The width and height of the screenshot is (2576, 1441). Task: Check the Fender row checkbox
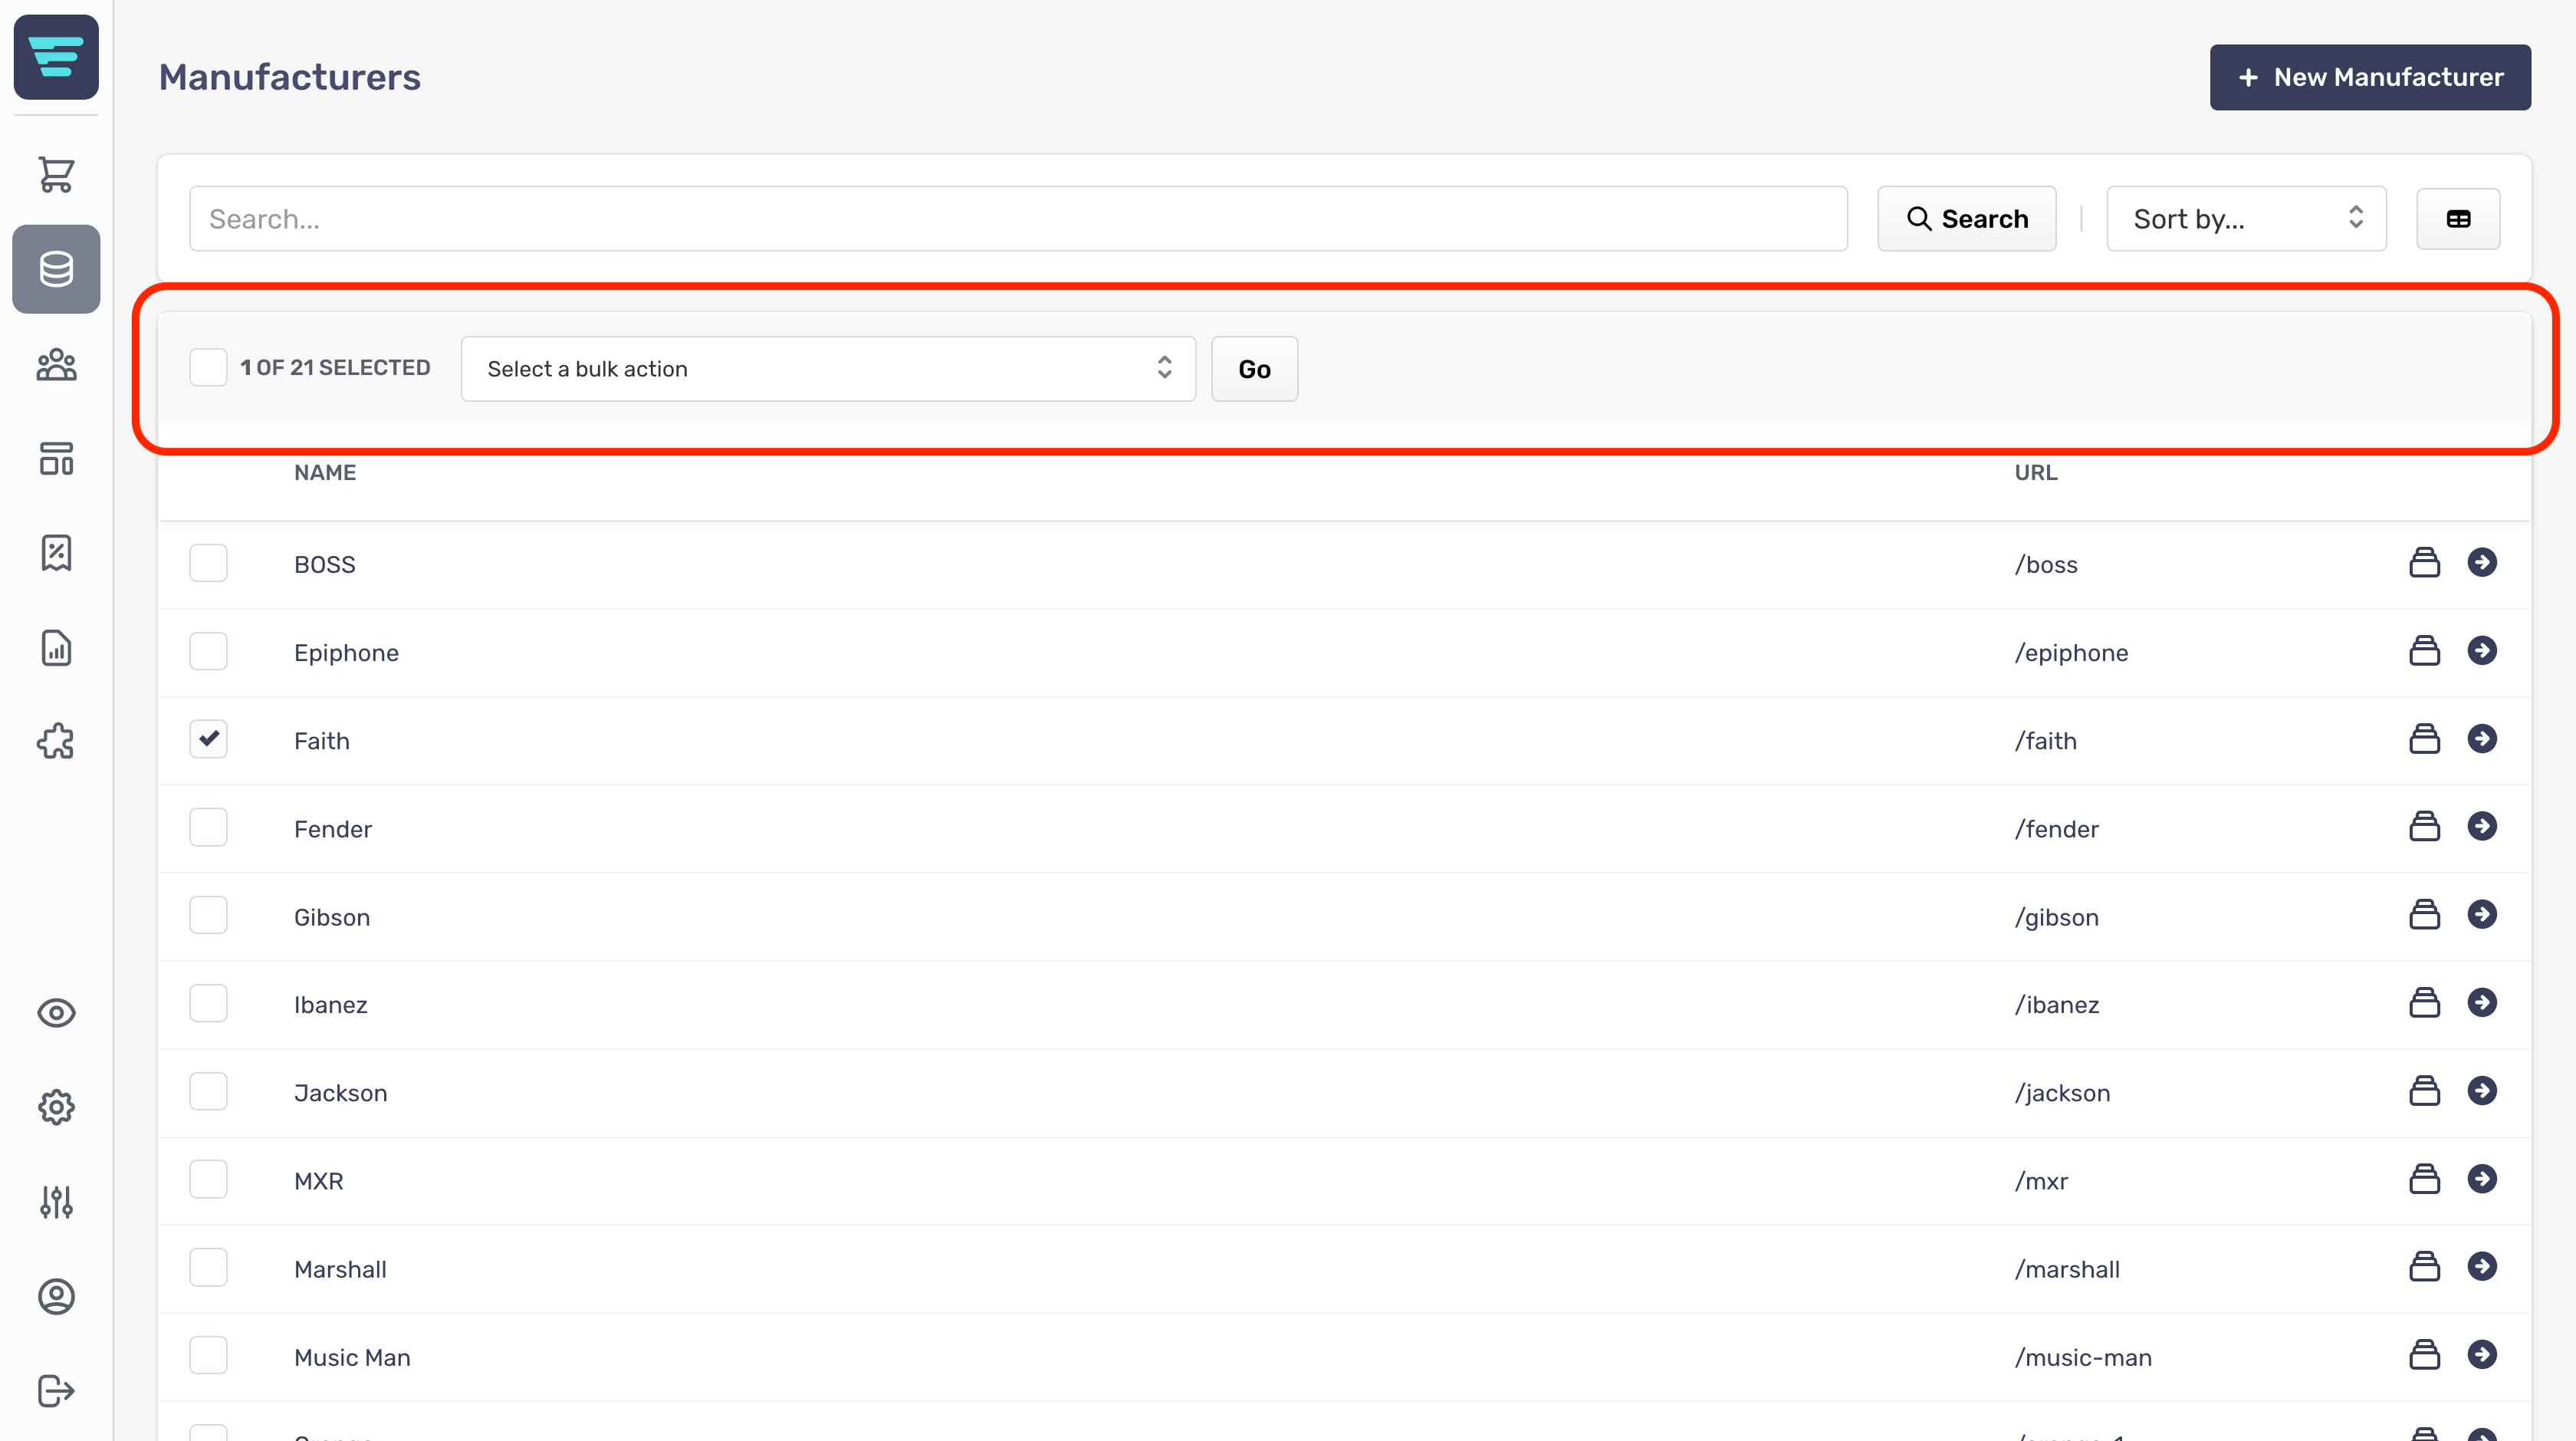[208, 827]
